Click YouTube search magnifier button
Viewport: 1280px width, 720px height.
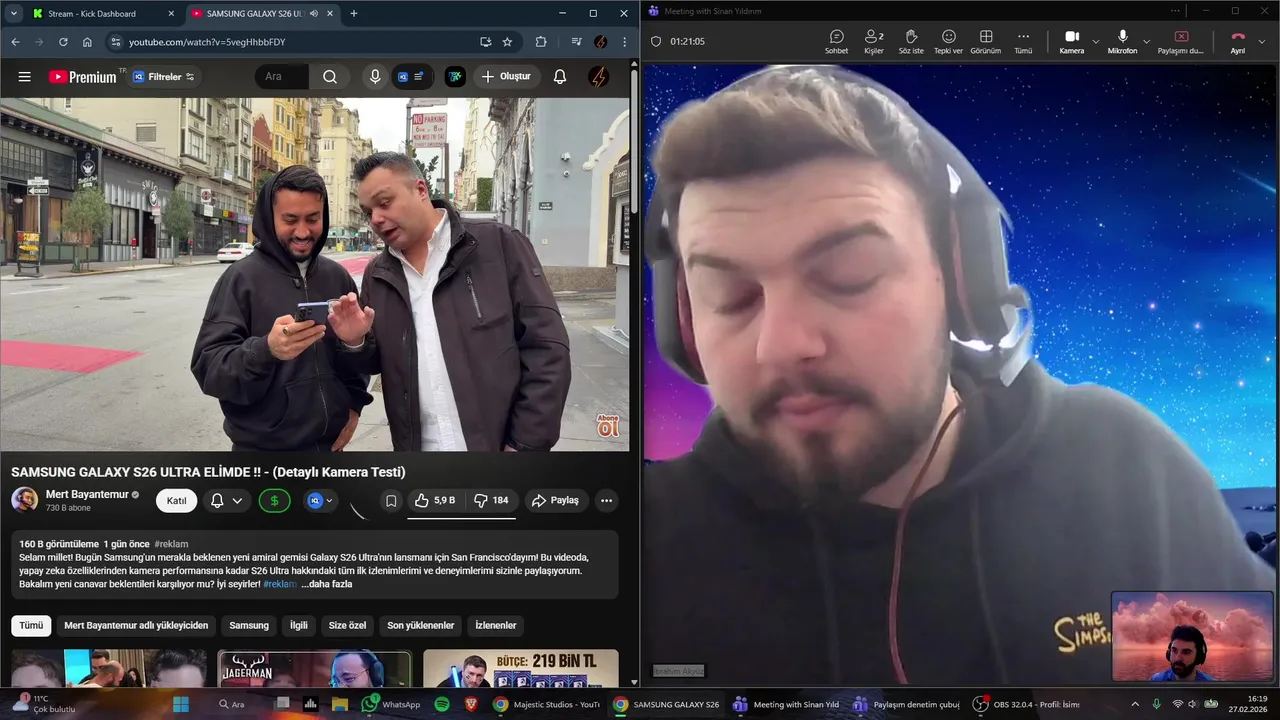tap(330, 77)
